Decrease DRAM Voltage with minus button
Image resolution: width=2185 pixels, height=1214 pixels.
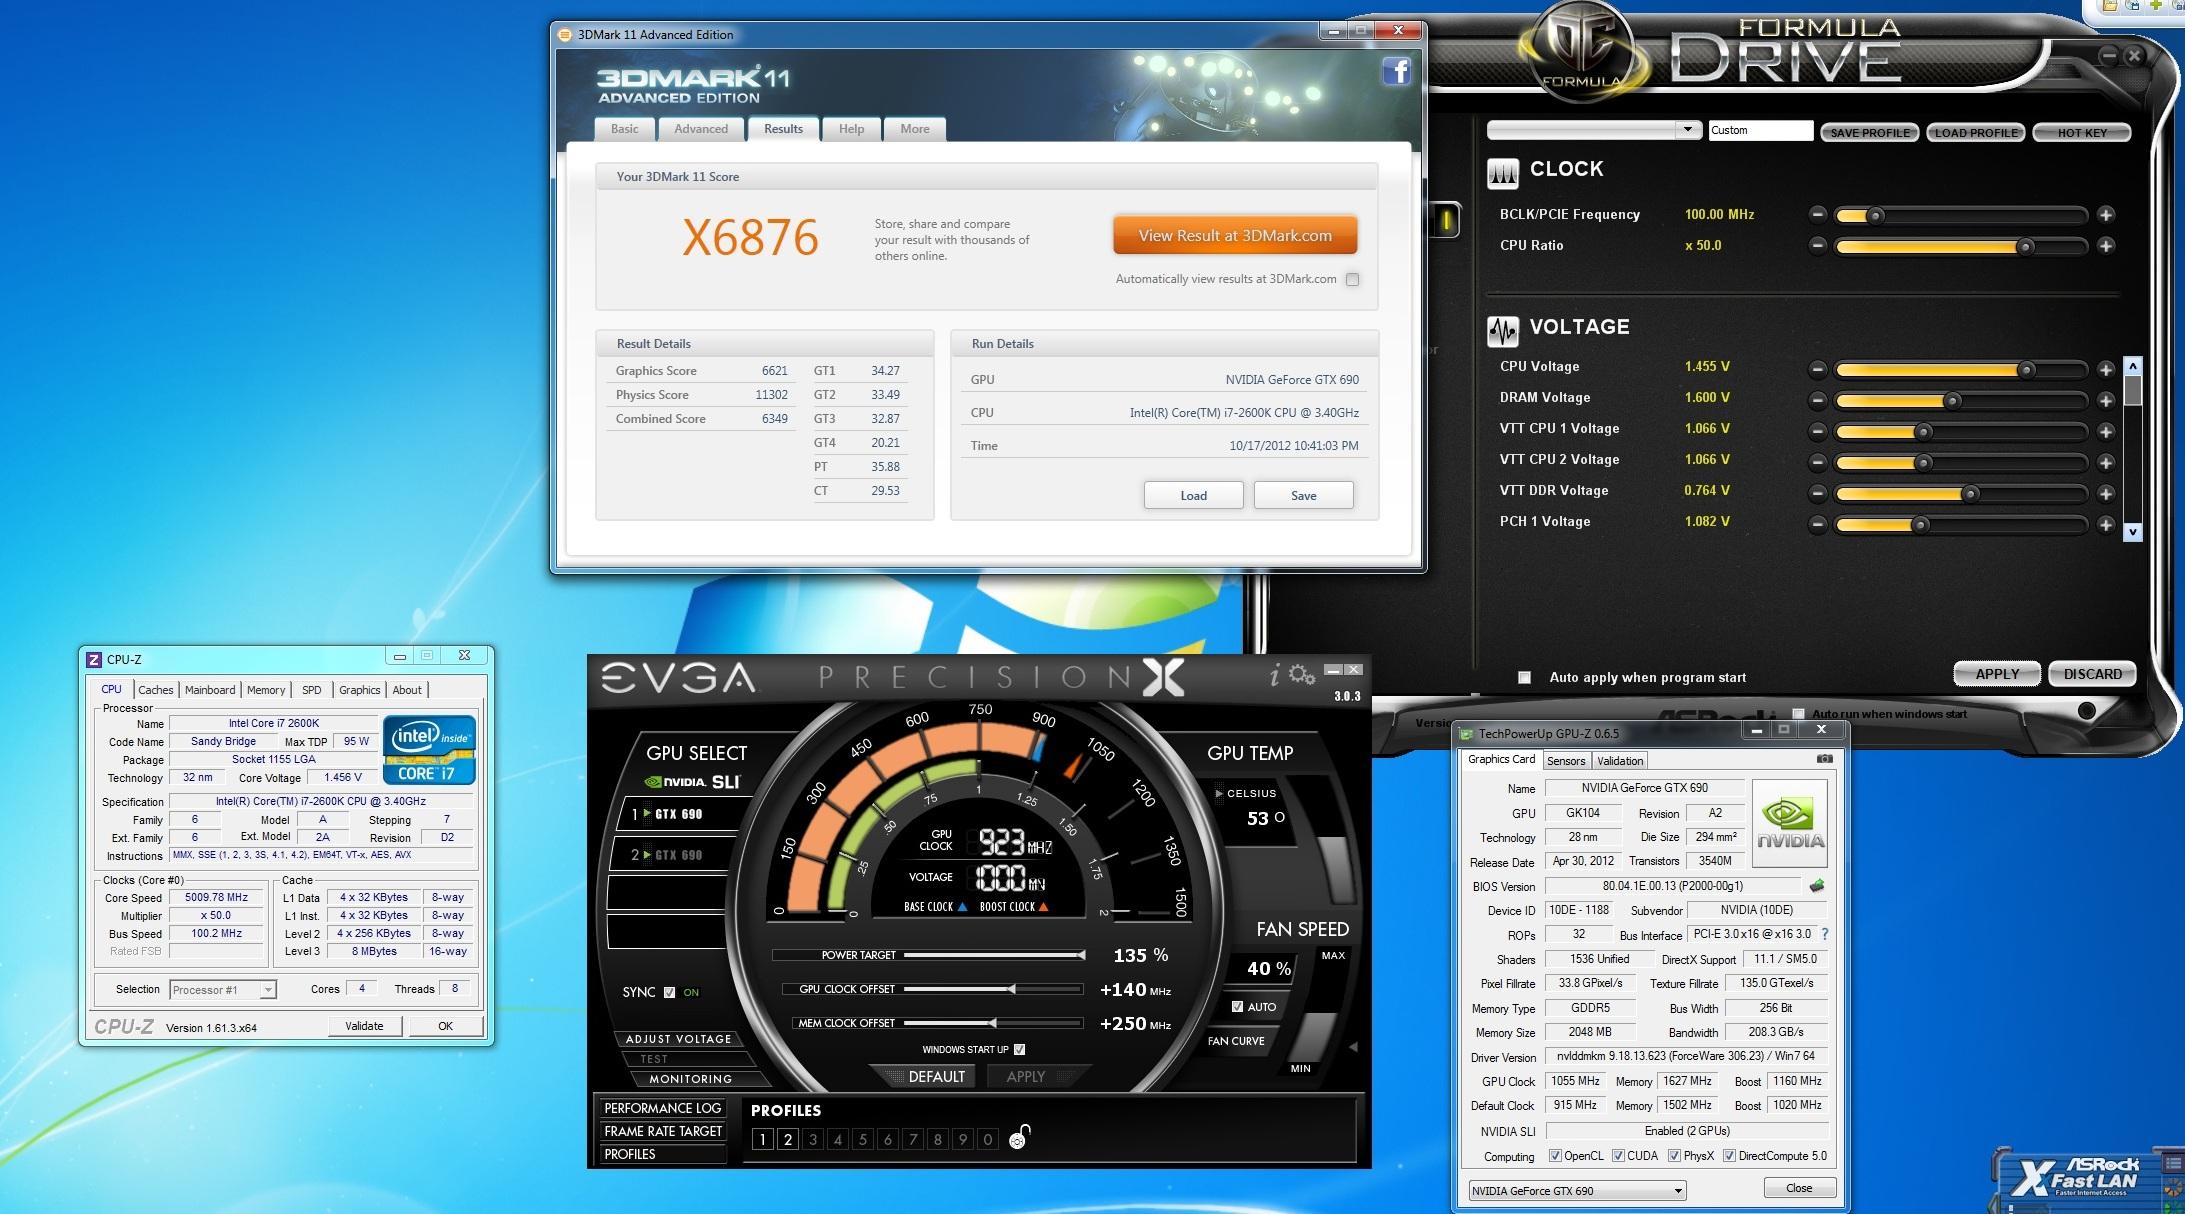[1818, 401]
